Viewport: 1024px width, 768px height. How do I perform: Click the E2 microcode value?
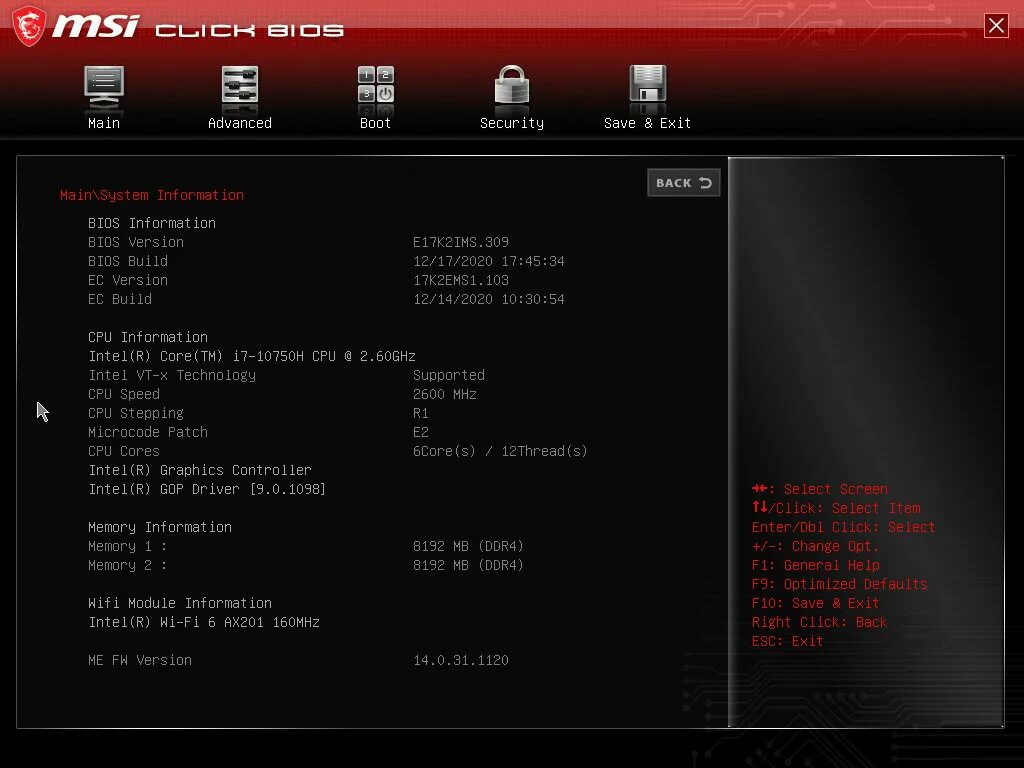(x=421, y=432)
